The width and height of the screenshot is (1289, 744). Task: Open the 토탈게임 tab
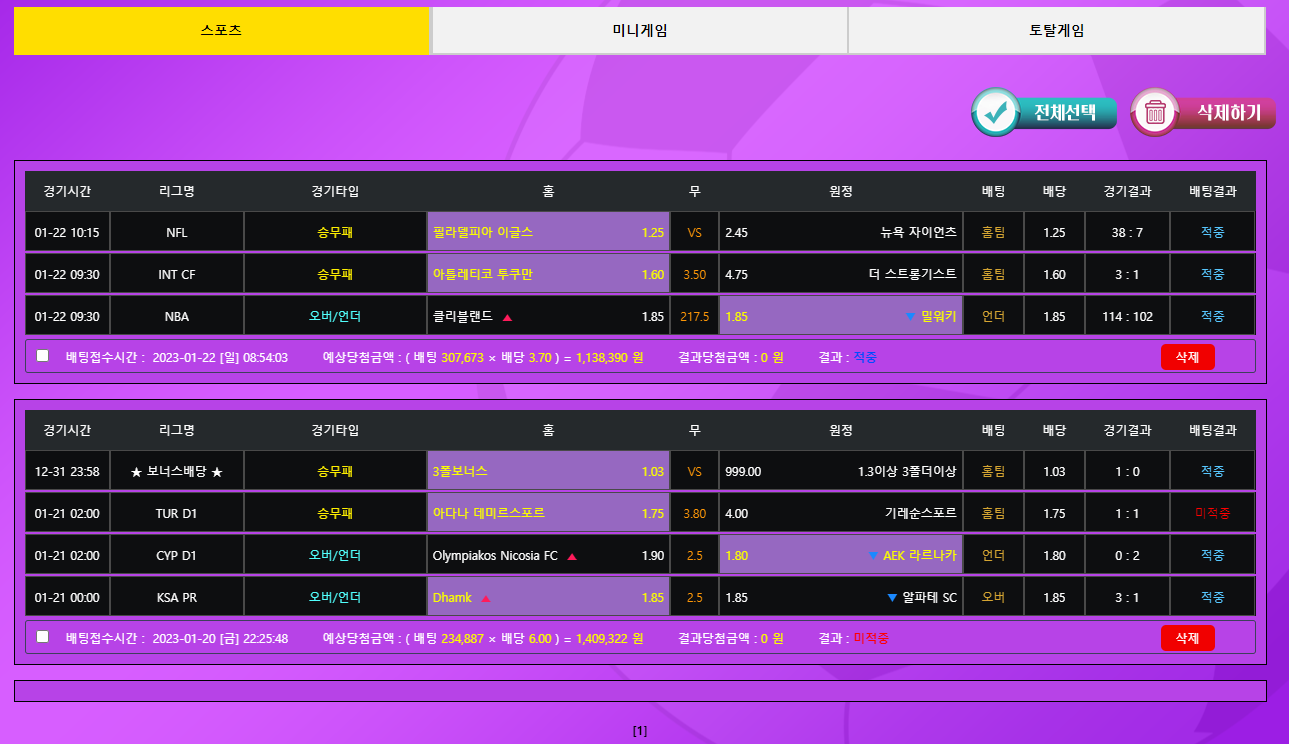click(1056, 30)
